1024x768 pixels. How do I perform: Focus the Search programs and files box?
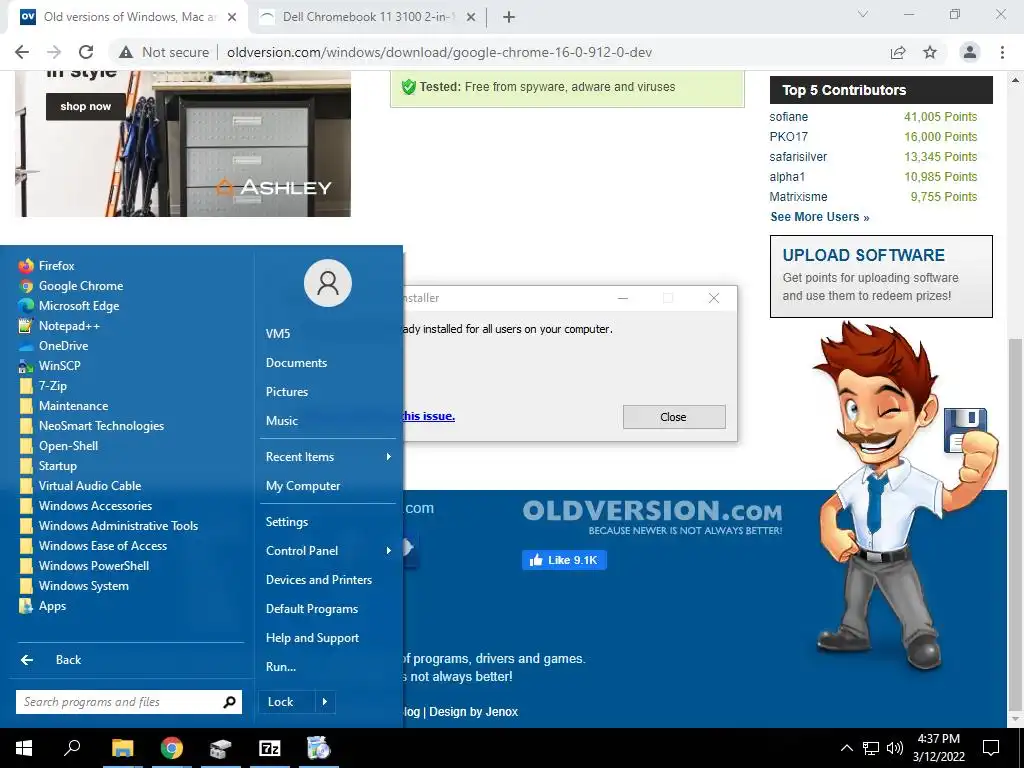pos(120,702)
